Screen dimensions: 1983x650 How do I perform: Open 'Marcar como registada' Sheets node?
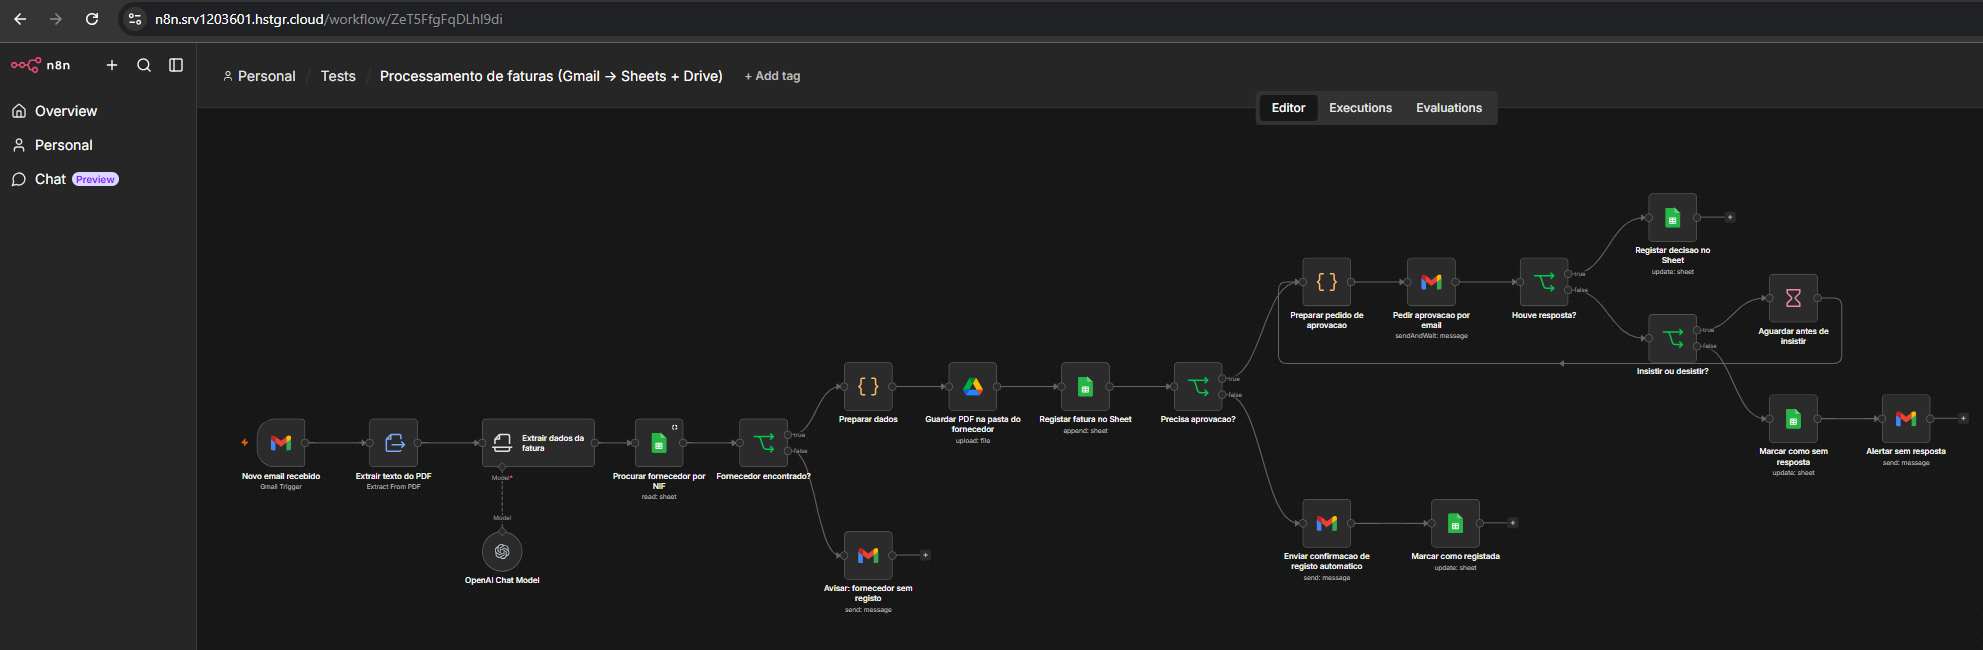click(1455, 523)
